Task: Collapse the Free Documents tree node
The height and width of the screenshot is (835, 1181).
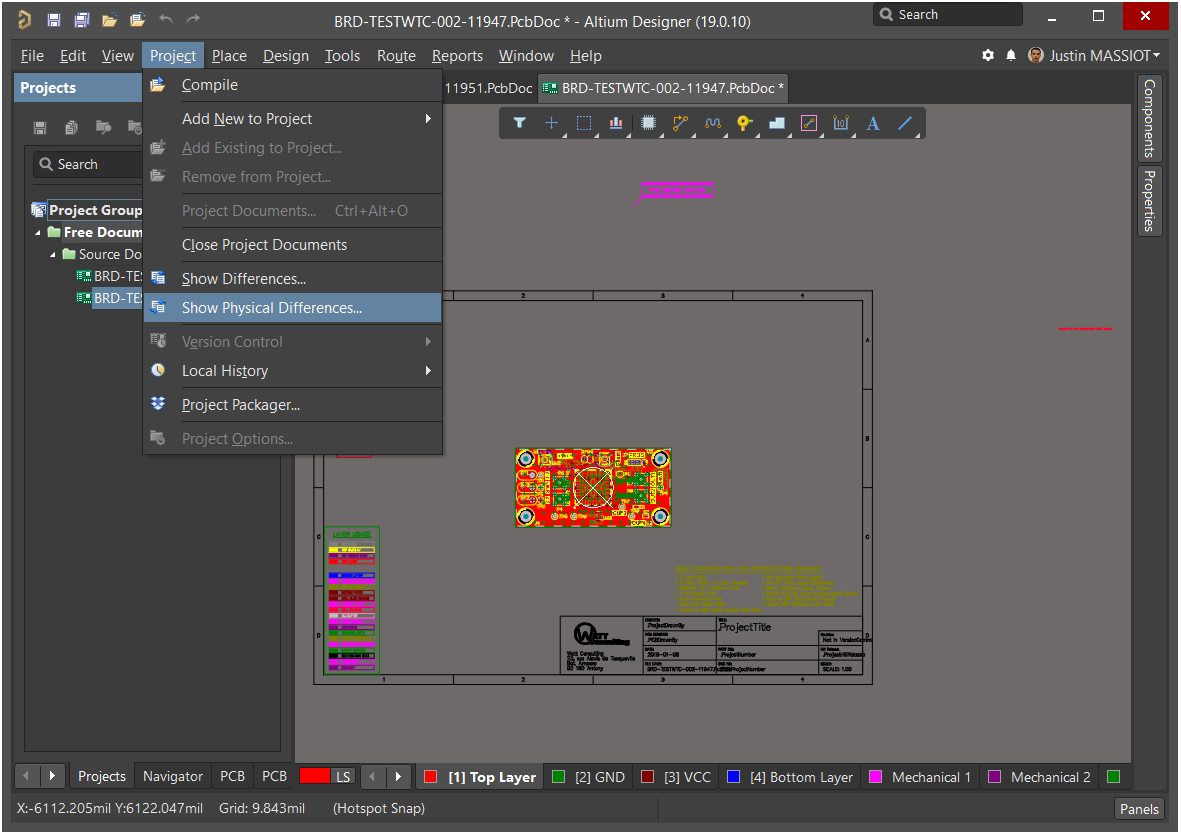Action: click(39, 232)
